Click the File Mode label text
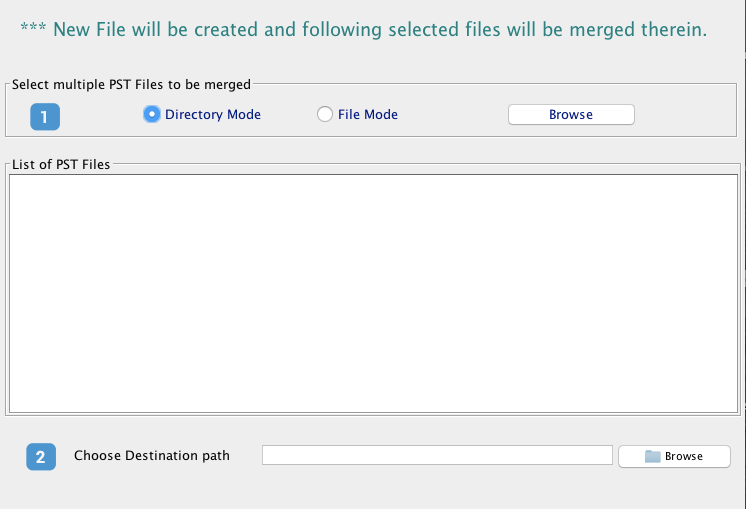This screenshot has width=746, height=509. click(x=368, y=115)
